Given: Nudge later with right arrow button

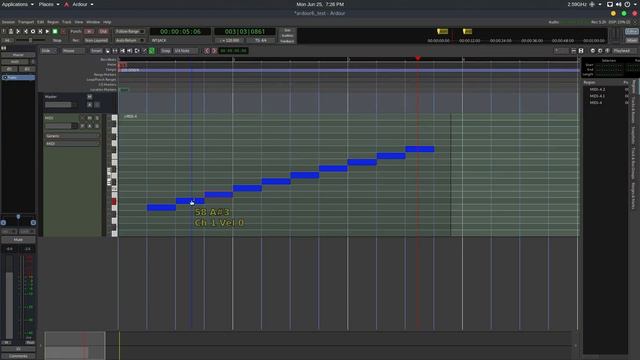Looking at the screenshot, I should 214,51.
